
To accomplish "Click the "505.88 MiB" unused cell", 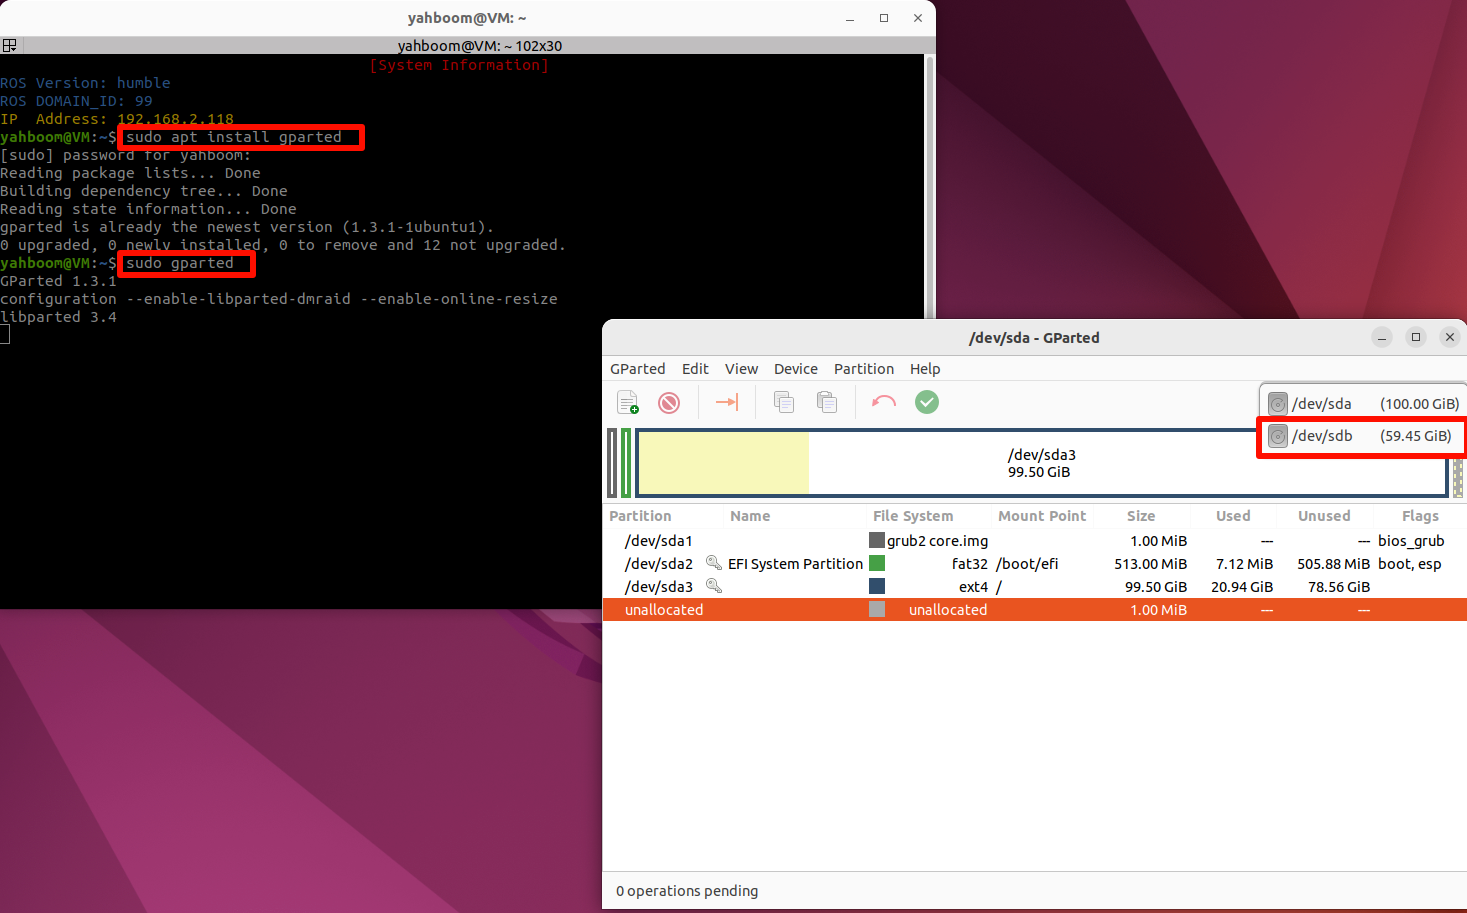I will pos(1333,564).
